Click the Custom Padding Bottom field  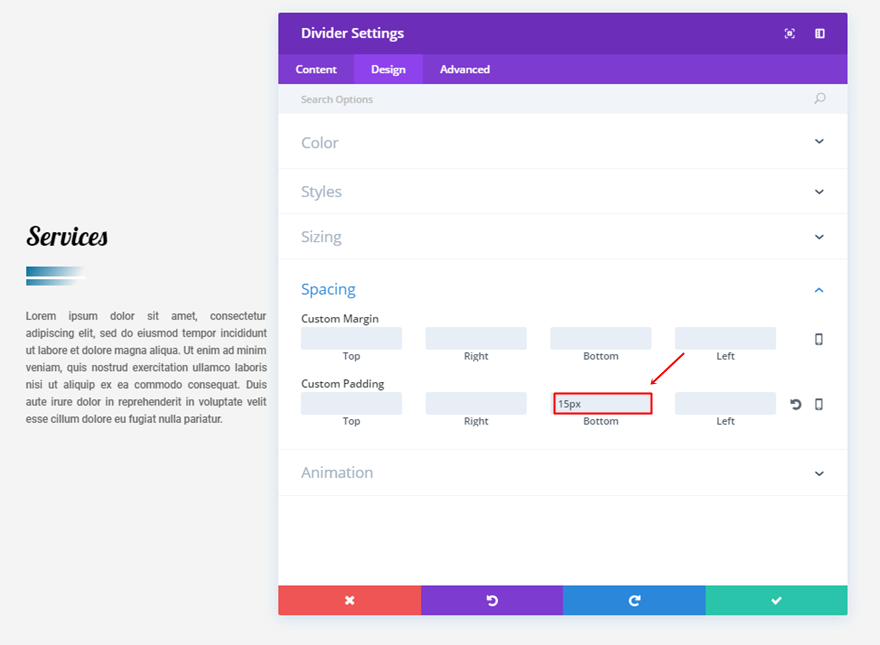coord(602,404)
